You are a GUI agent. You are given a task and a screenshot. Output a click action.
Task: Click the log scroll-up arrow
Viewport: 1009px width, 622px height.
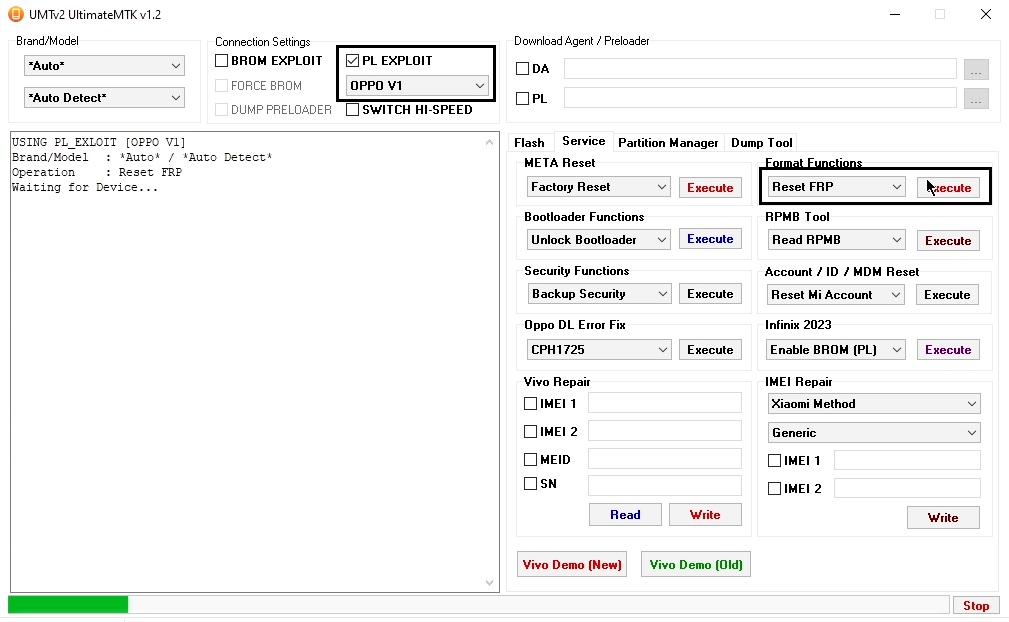click(x=489, y=142)
